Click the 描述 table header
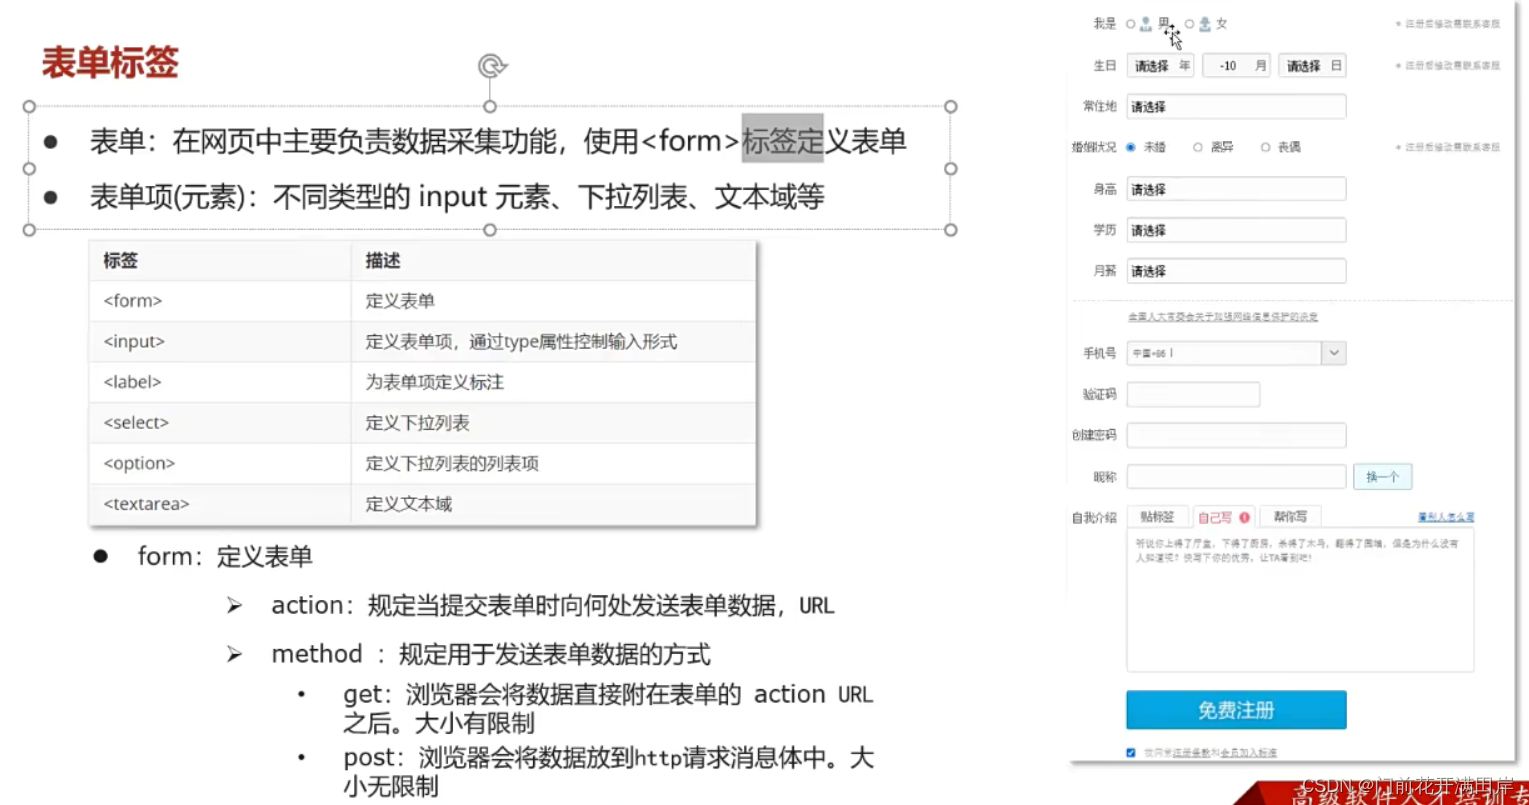 pos(554,260)
